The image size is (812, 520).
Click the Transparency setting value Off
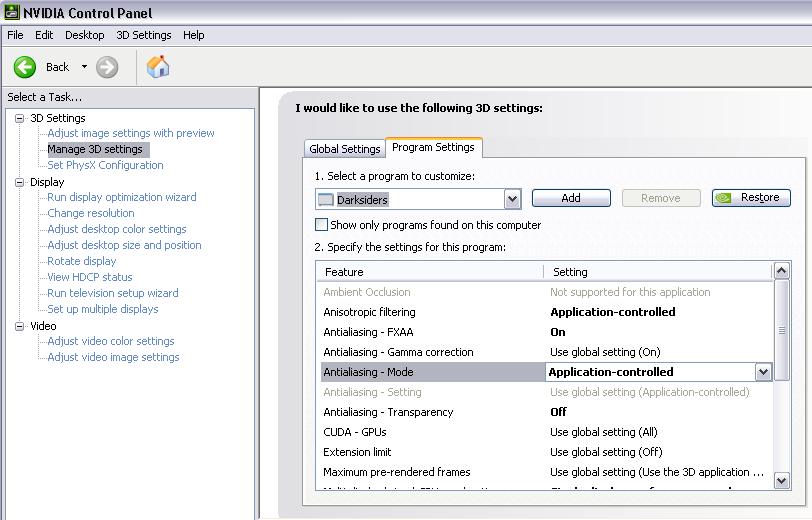coord(558,412)
